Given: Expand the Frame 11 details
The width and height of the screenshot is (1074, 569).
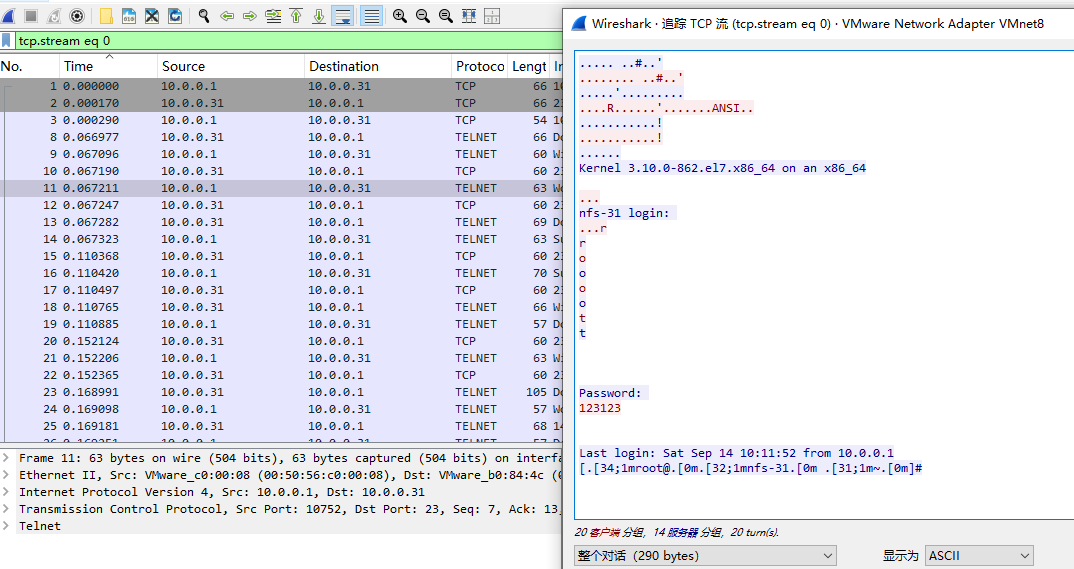Looking at the screenshot, I should tap(7, 458).
